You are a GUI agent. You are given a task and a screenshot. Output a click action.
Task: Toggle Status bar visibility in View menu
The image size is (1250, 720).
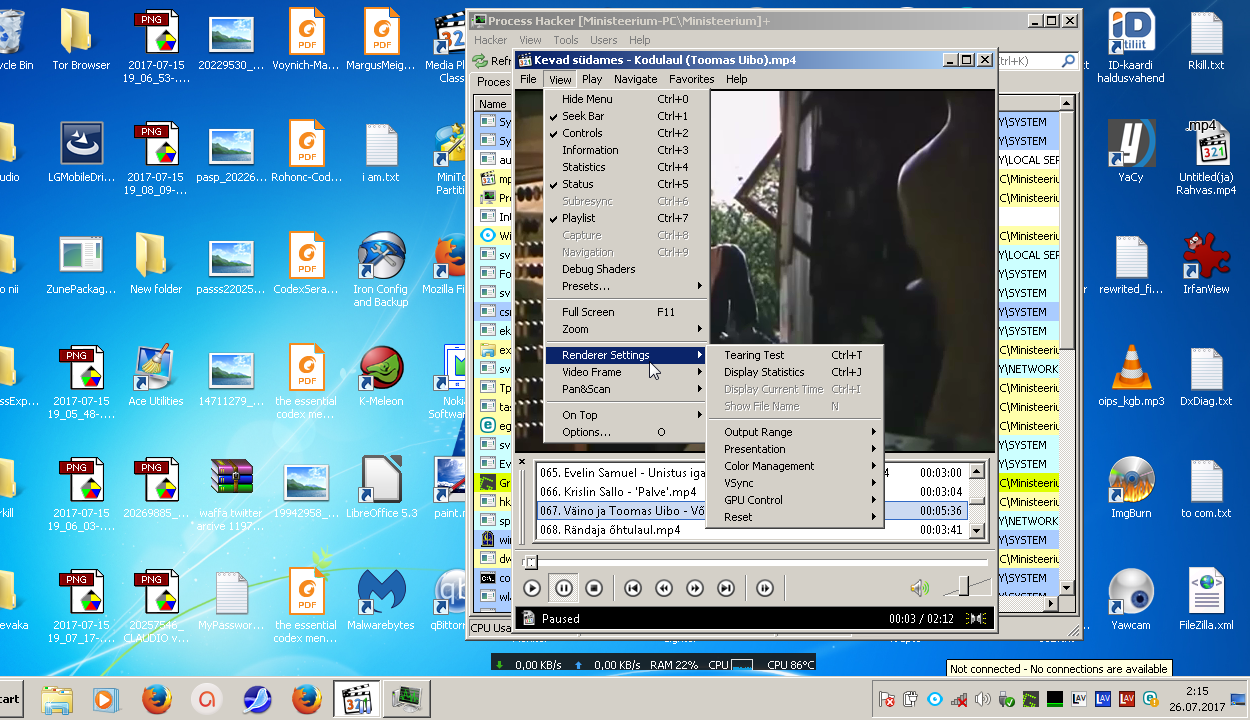tap(577, 184)
